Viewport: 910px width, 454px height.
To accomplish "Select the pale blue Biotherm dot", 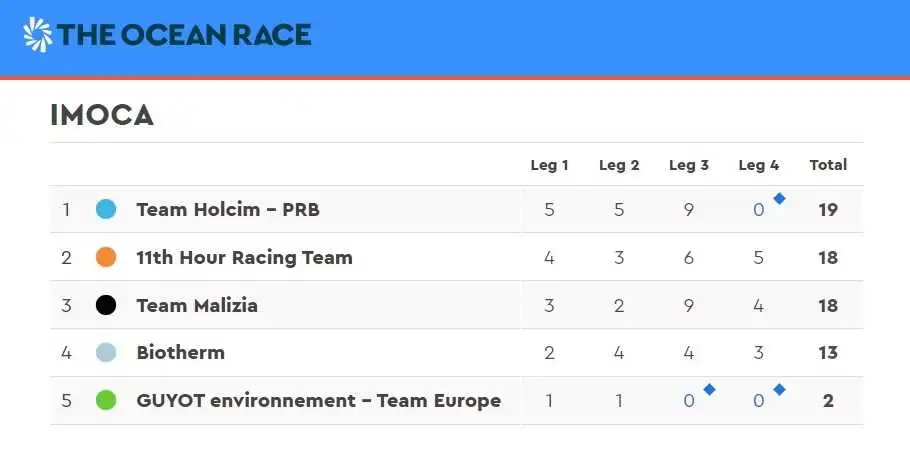I will tap(106, 352).
